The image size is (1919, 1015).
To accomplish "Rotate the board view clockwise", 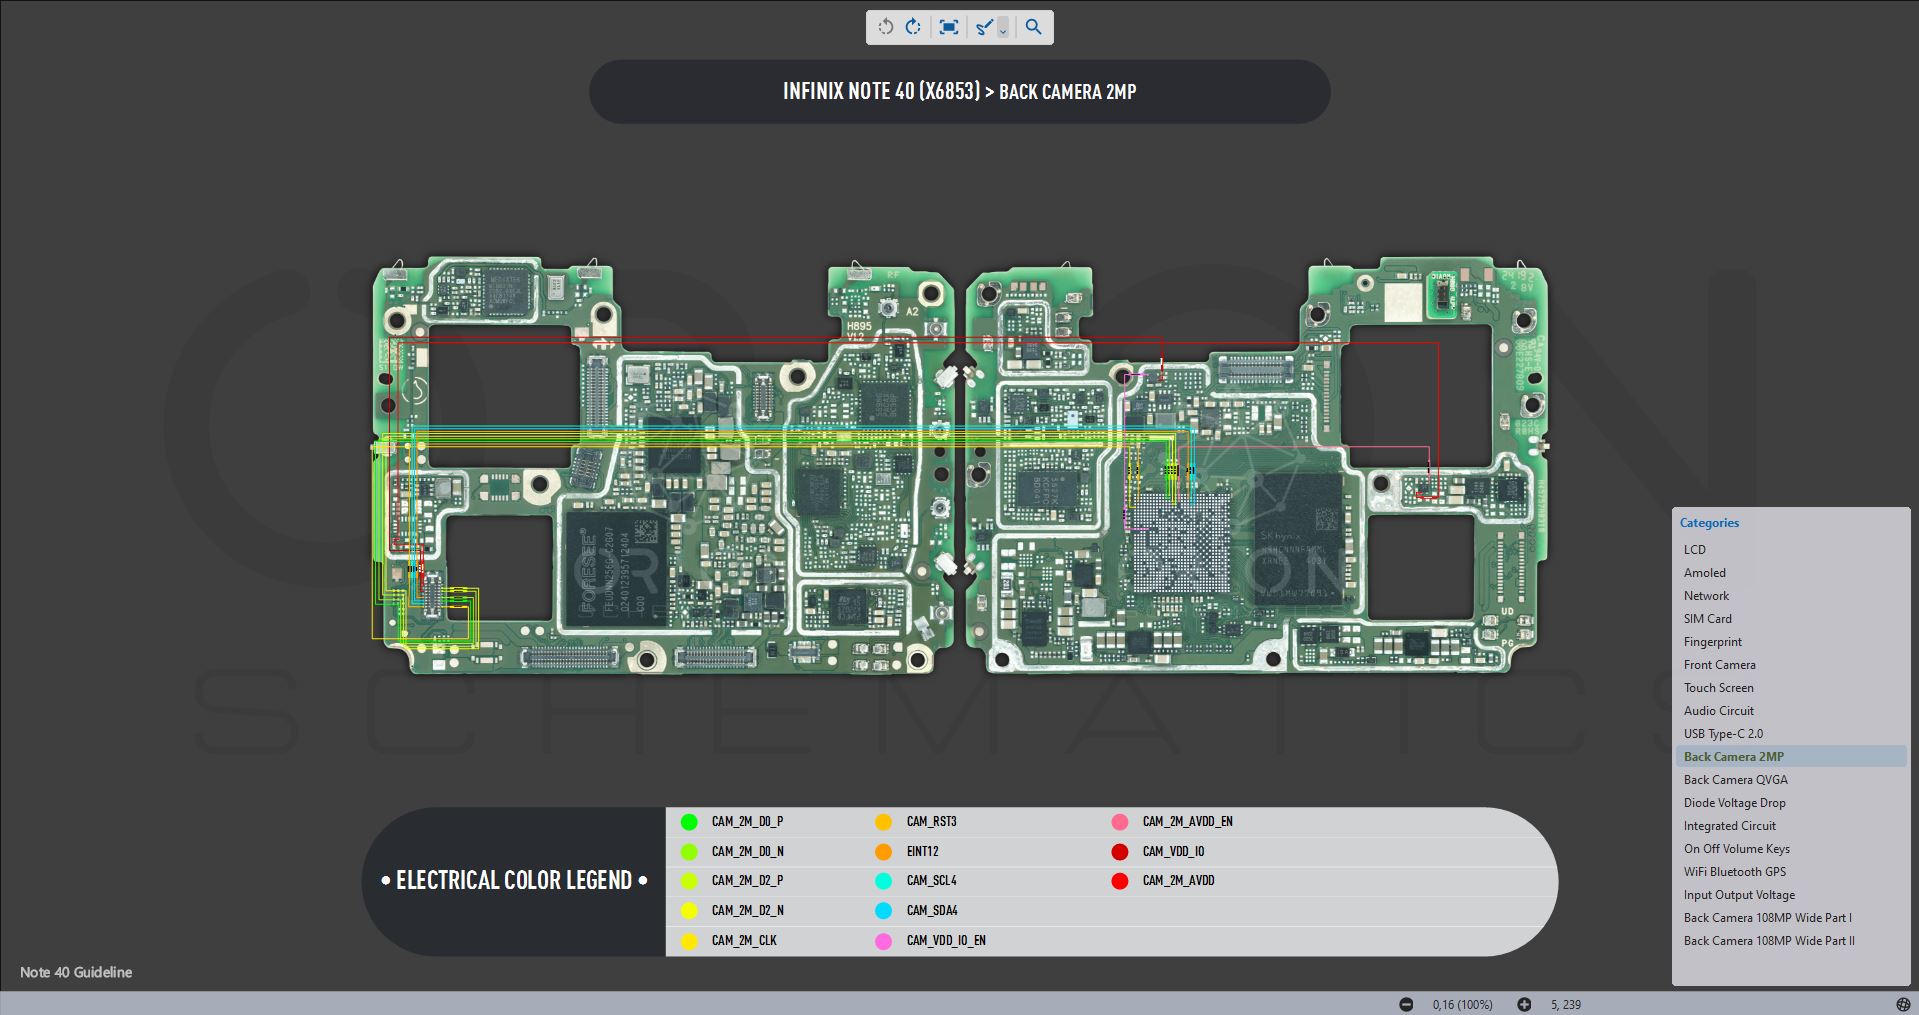I will tap(913, 27).
